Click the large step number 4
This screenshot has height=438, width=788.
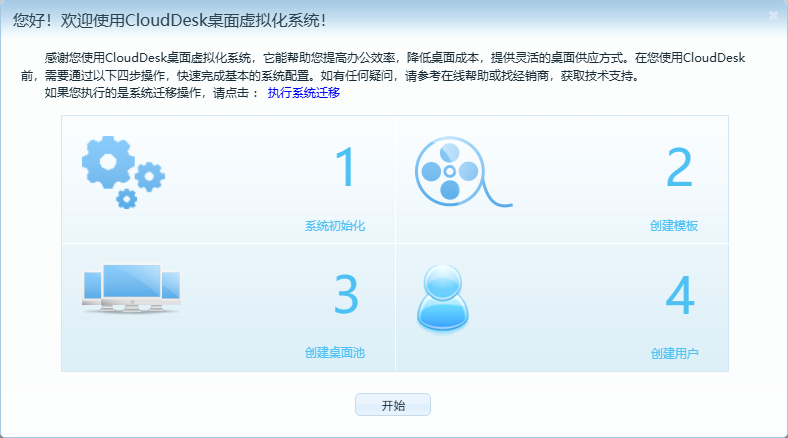coord(680,295)
